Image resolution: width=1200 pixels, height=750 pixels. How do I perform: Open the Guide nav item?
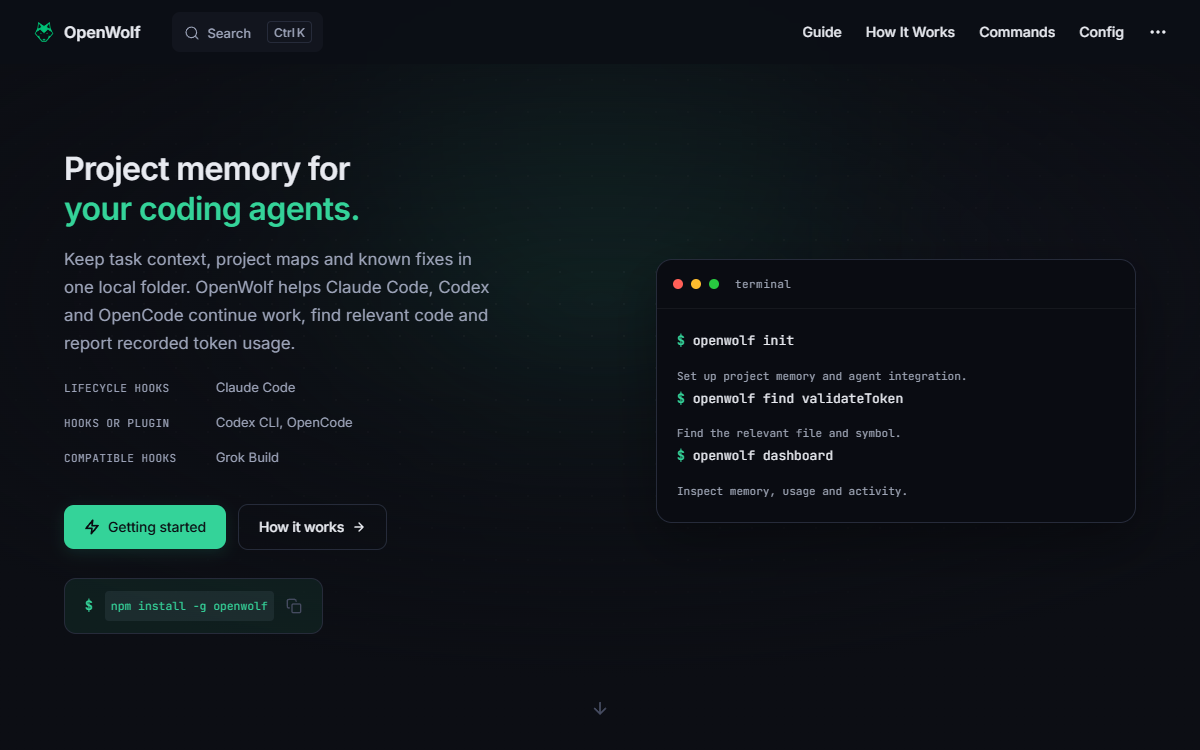click(822, 32)
